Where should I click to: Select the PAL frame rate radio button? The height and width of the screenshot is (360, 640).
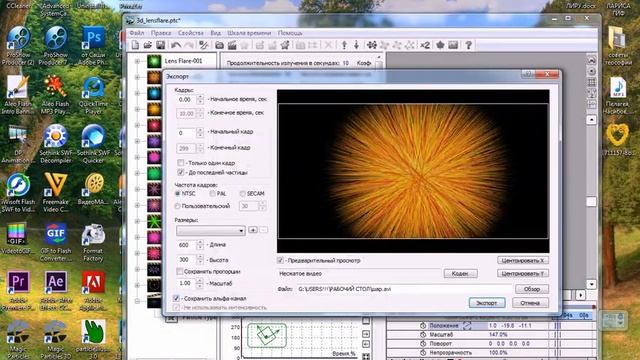click(212, 193)
